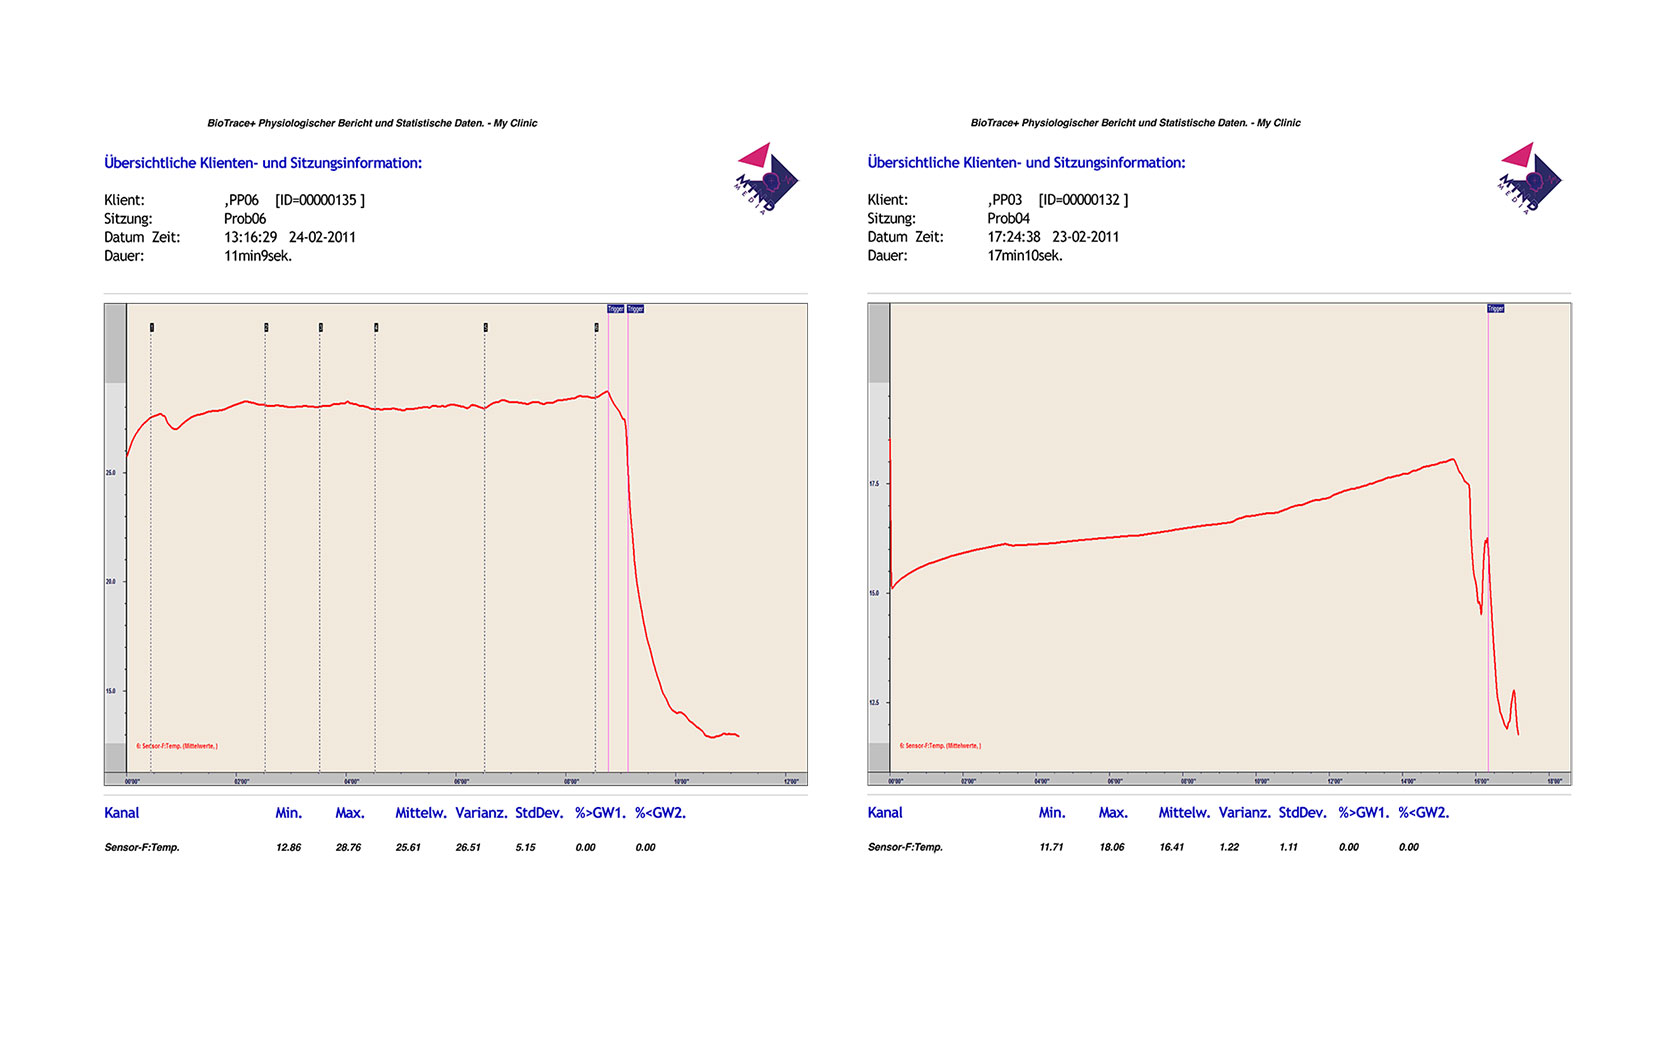Click duration value '11min9sek.'
The width and height of the screenshot is (1680, 1050).
coord(258,256)
